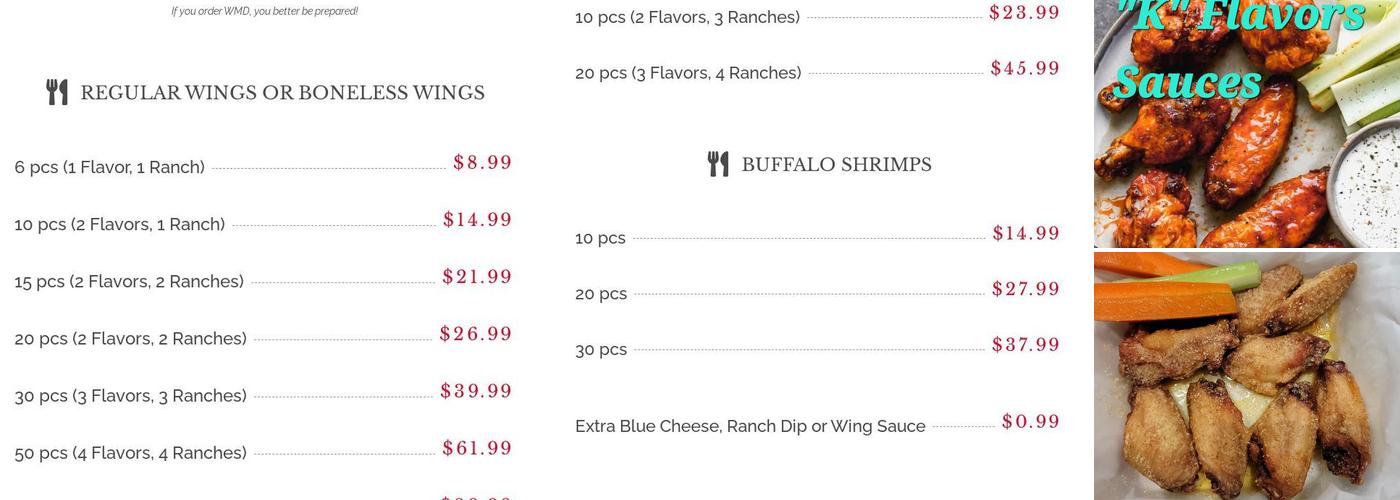Click the 20 pcs (3 Flavors, 4 Ranches) item

(x=688, y=72)
